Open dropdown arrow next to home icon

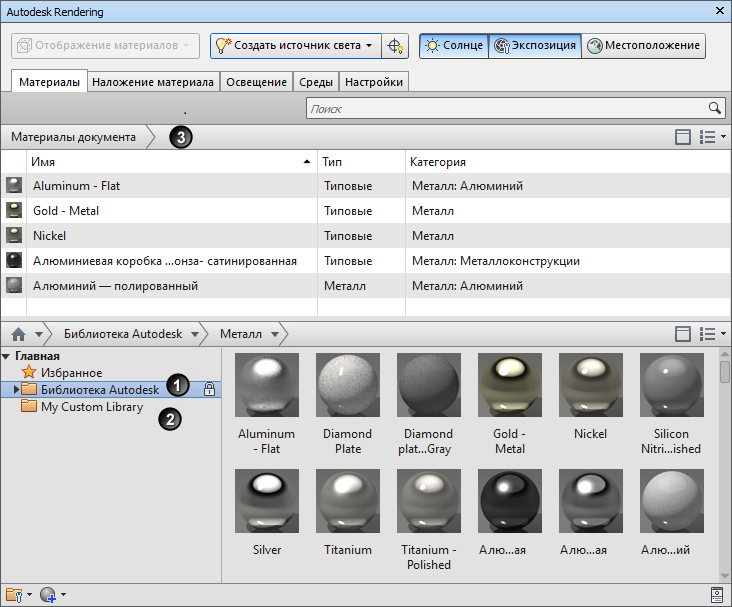(39, 334)
